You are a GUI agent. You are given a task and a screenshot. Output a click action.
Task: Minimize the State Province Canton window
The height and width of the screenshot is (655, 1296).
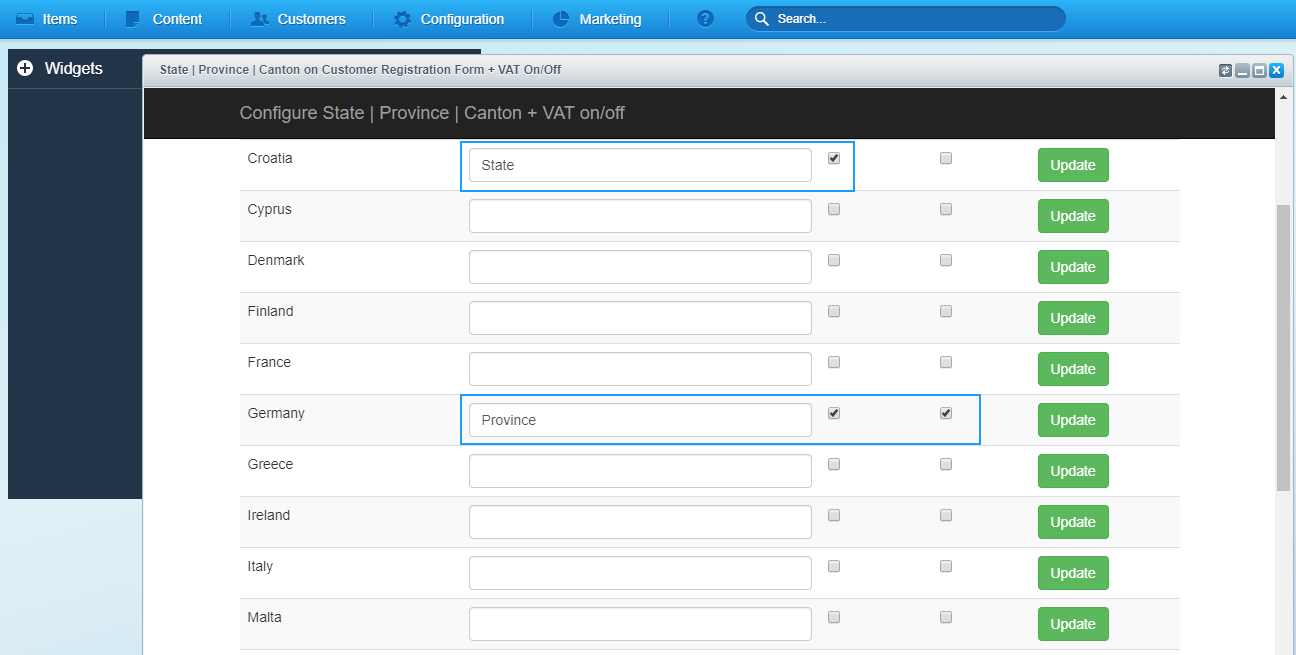[x=1242, y=70]
